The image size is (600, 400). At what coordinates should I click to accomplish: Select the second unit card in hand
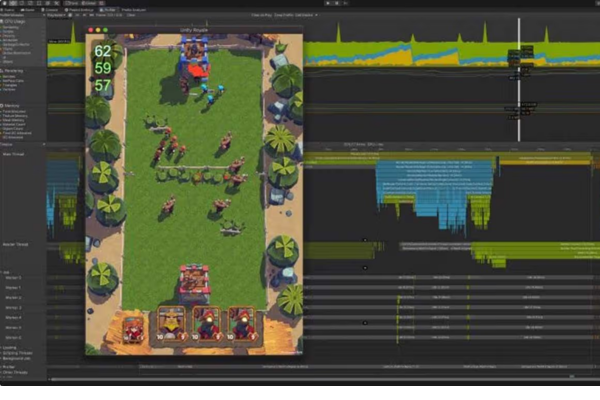point(171,325)
